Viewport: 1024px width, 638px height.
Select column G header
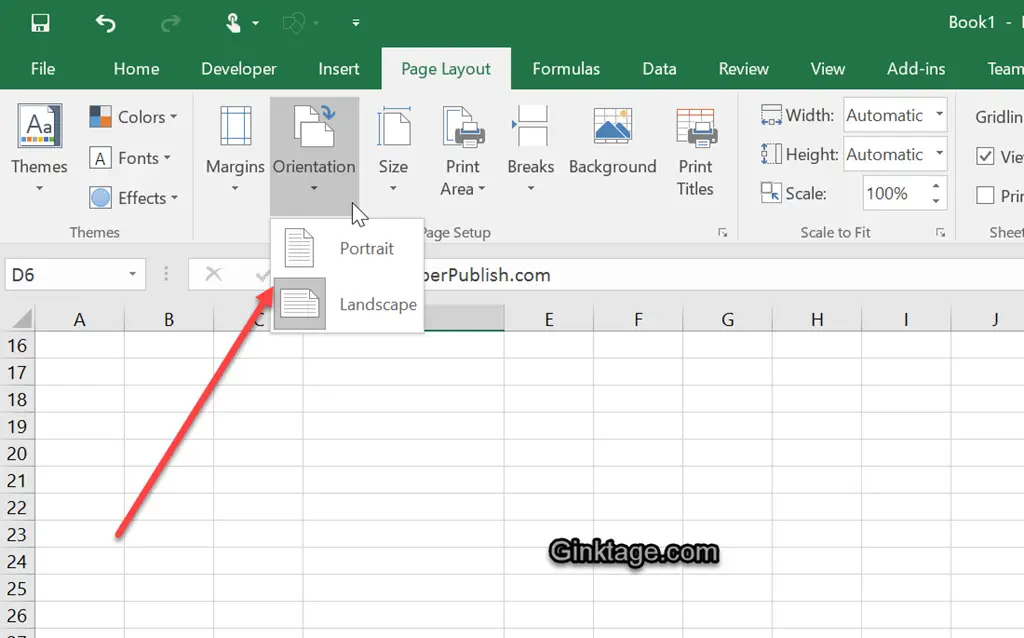(728, 319)
